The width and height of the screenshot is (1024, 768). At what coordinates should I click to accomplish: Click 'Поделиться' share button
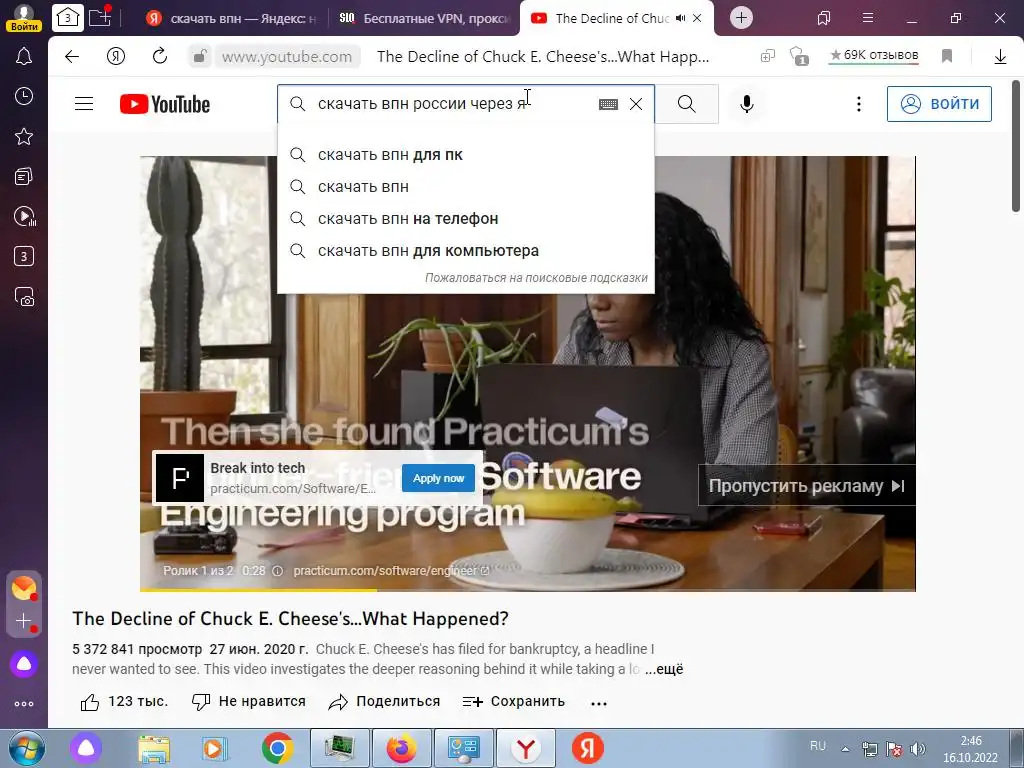point(384,702)
